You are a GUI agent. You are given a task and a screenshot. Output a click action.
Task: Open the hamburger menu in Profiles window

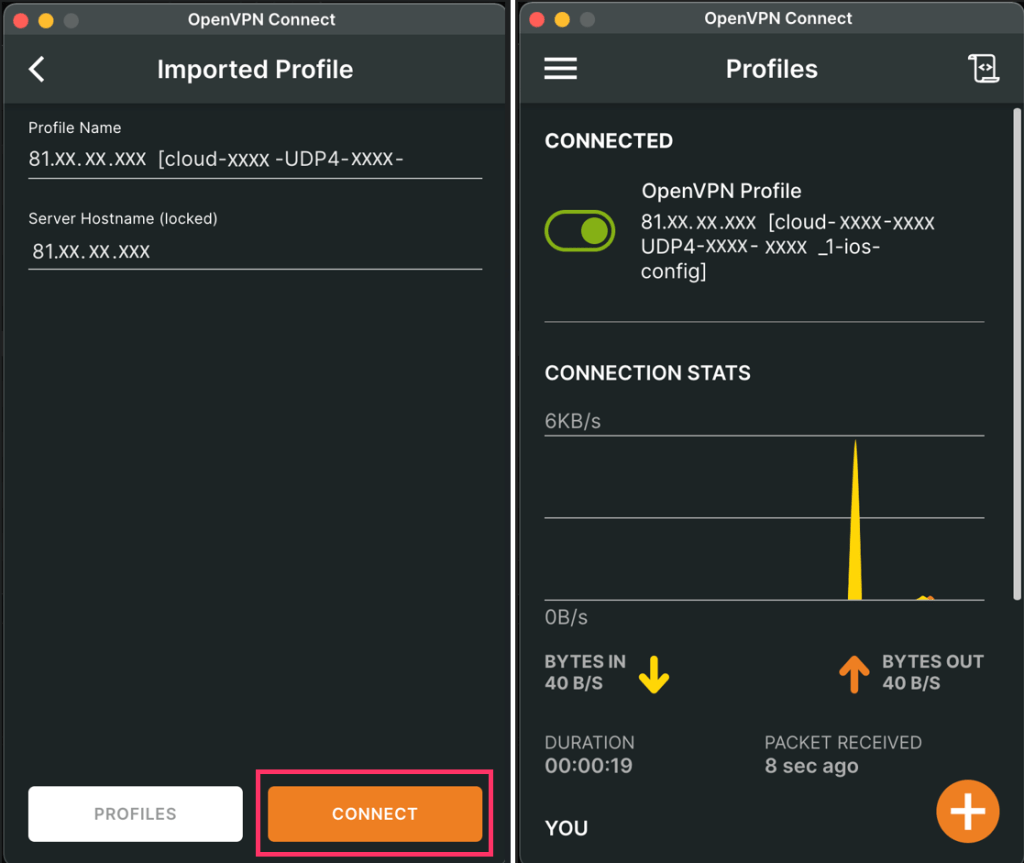click(x=560, y=69)
